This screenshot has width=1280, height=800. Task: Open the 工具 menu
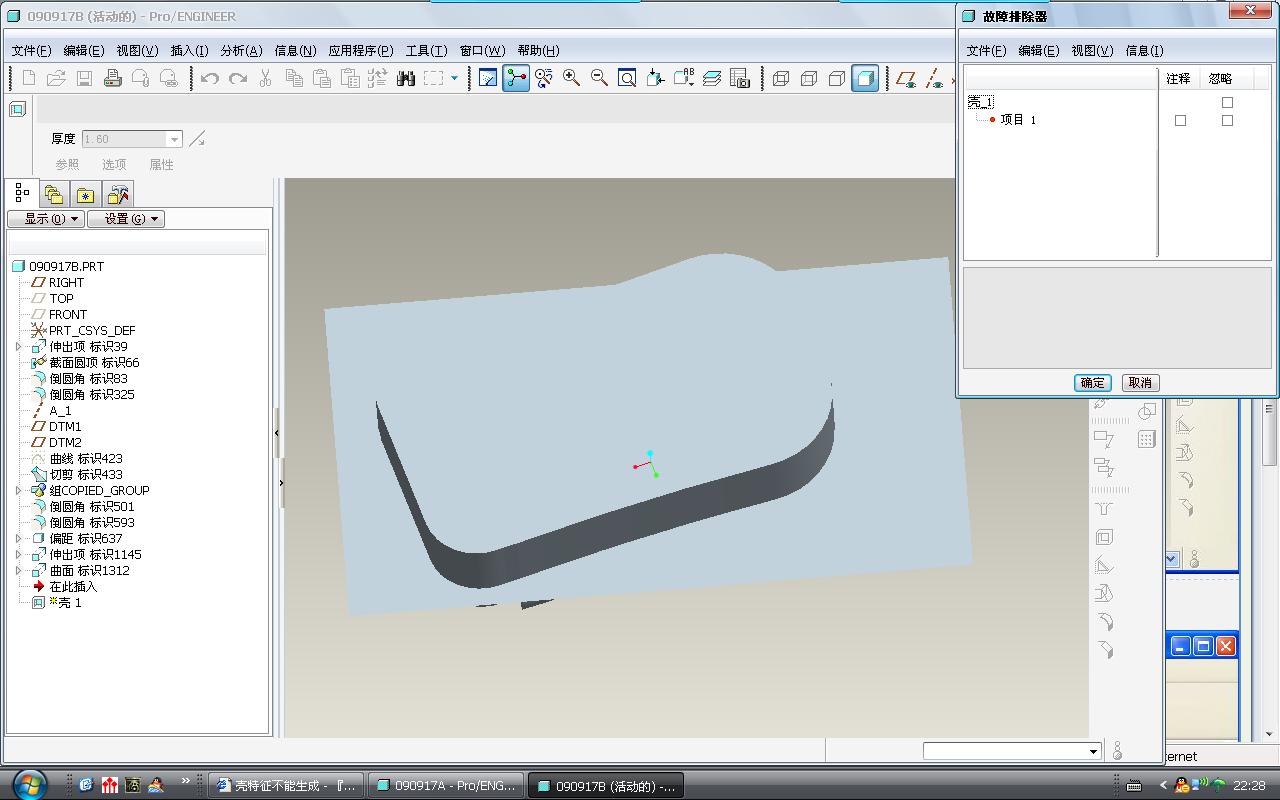pyautogui.click(x=426, y=50)
